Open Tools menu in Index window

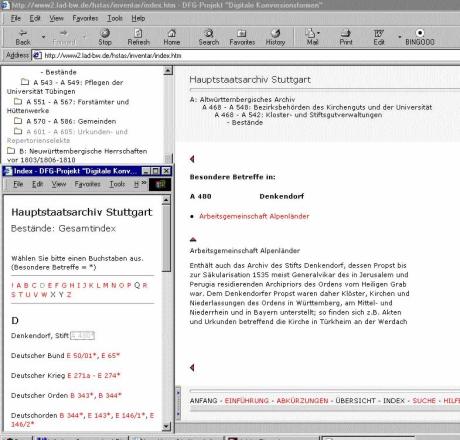[x=117, y=184]
